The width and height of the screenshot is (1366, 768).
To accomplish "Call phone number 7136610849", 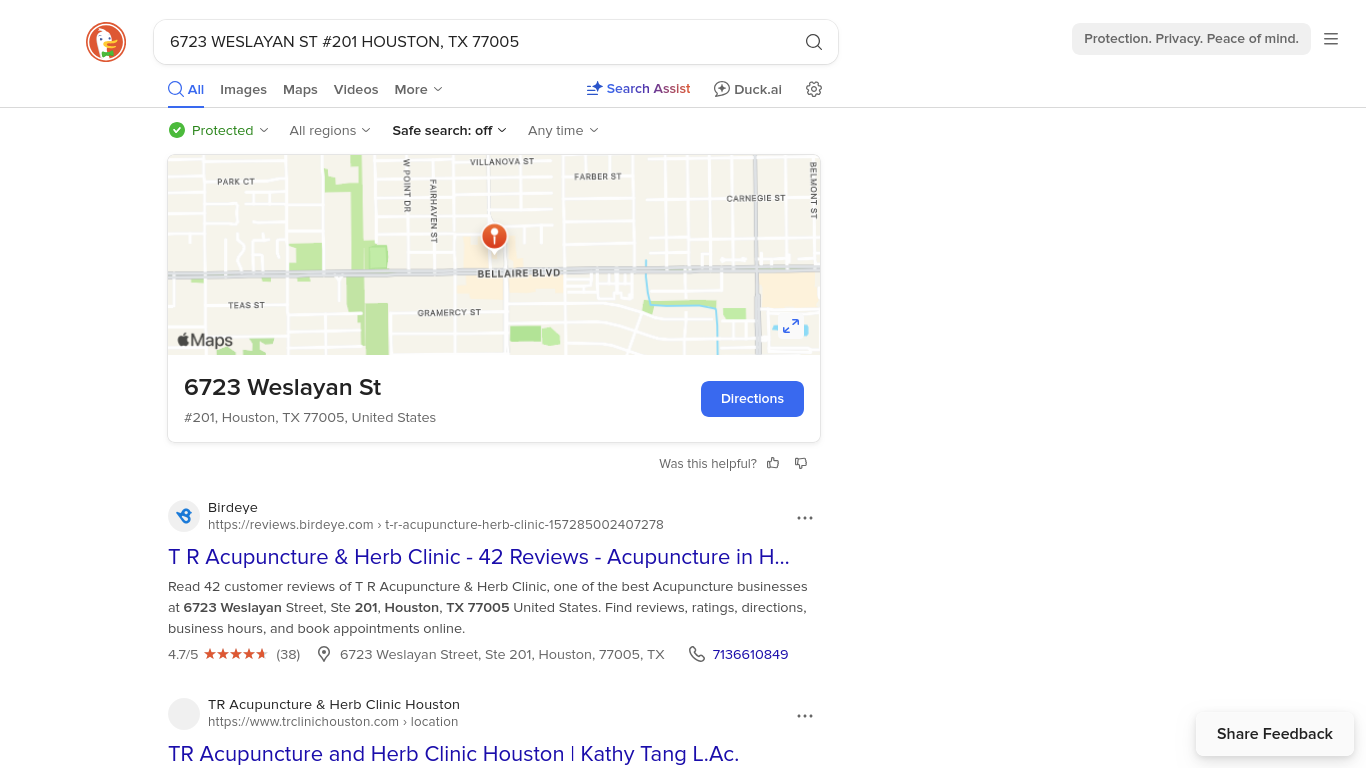I will (750, 654).
